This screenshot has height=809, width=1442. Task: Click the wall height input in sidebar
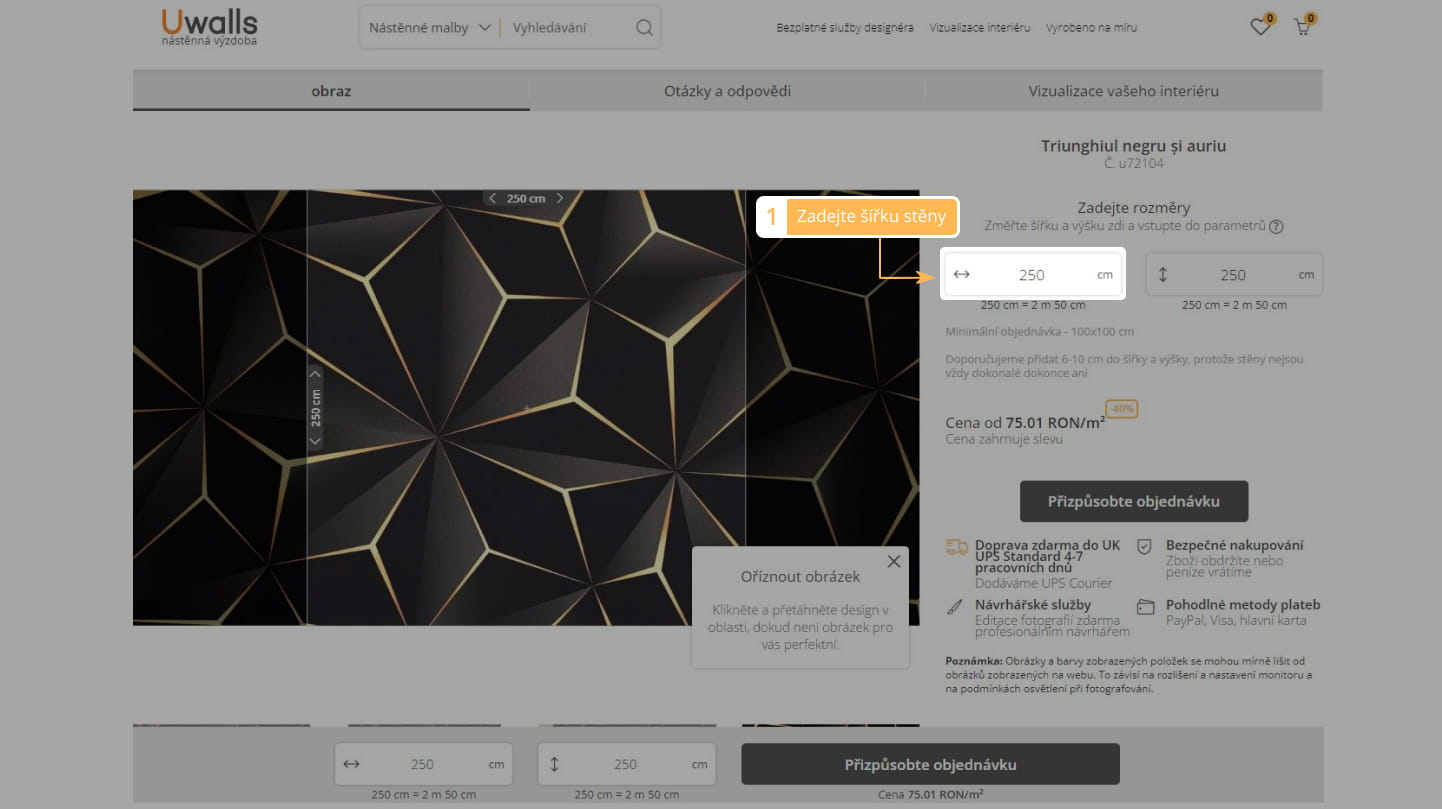(1232, 275)
